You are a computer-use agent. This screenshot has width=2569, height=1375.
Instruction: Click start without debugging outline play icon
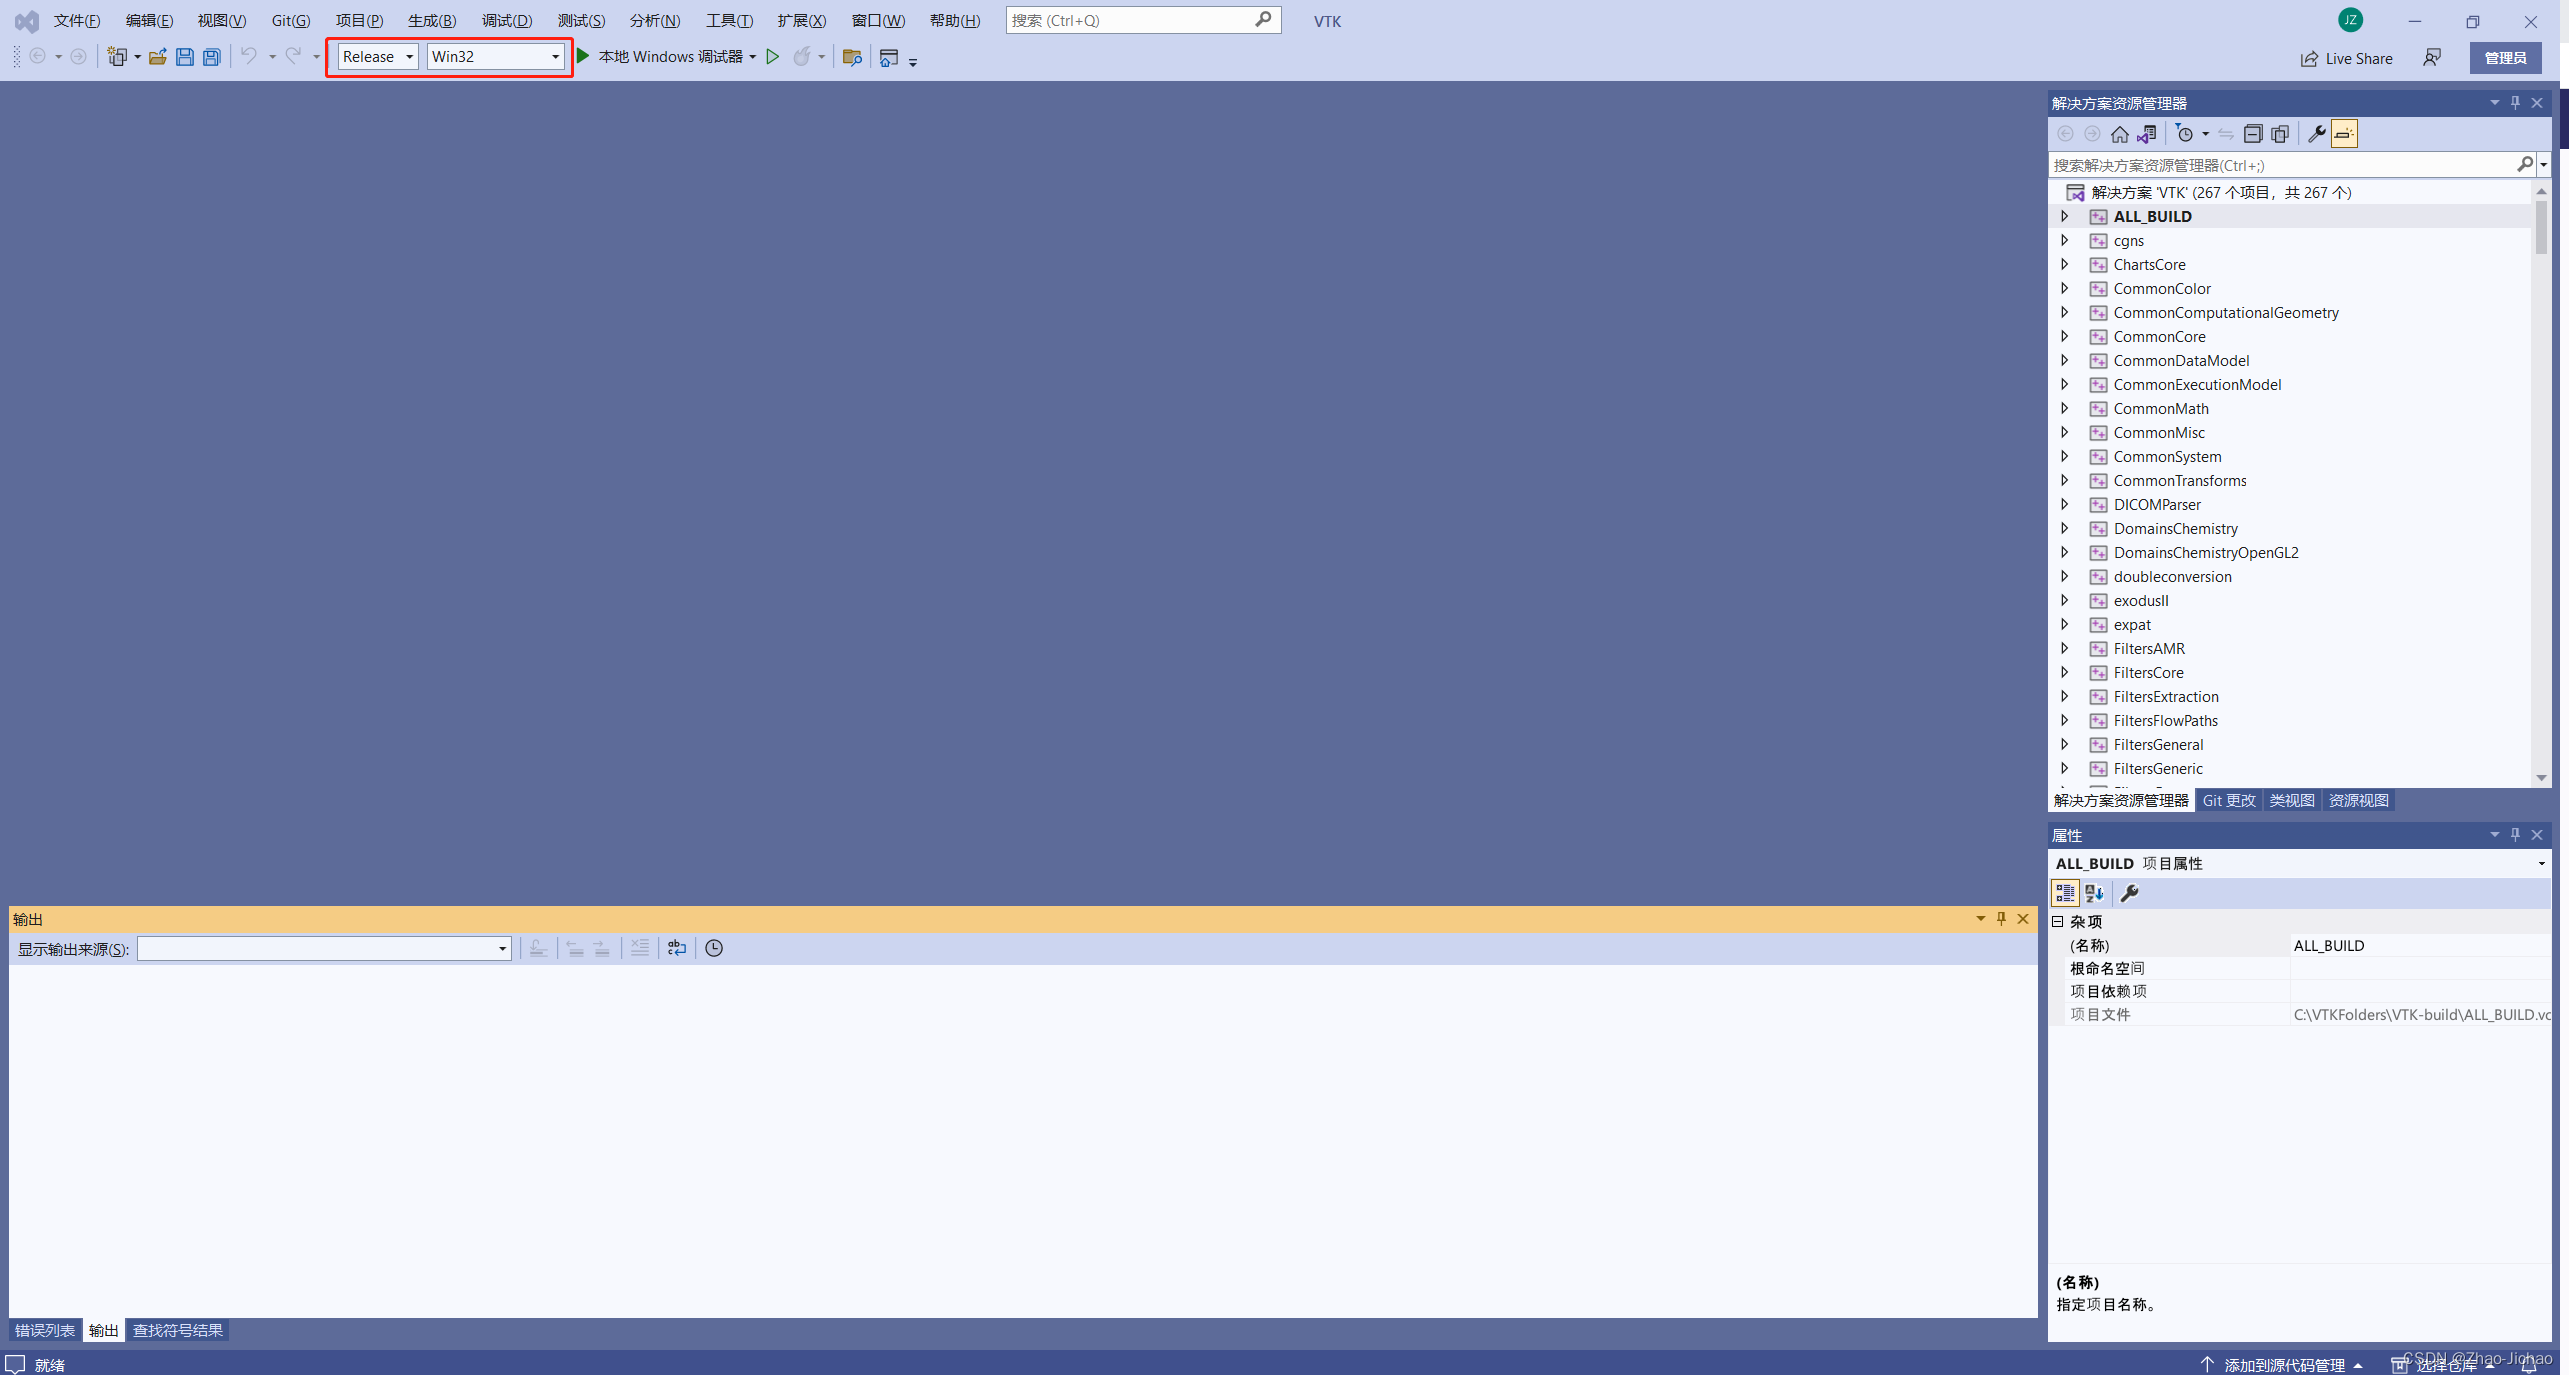coord(772,57)
